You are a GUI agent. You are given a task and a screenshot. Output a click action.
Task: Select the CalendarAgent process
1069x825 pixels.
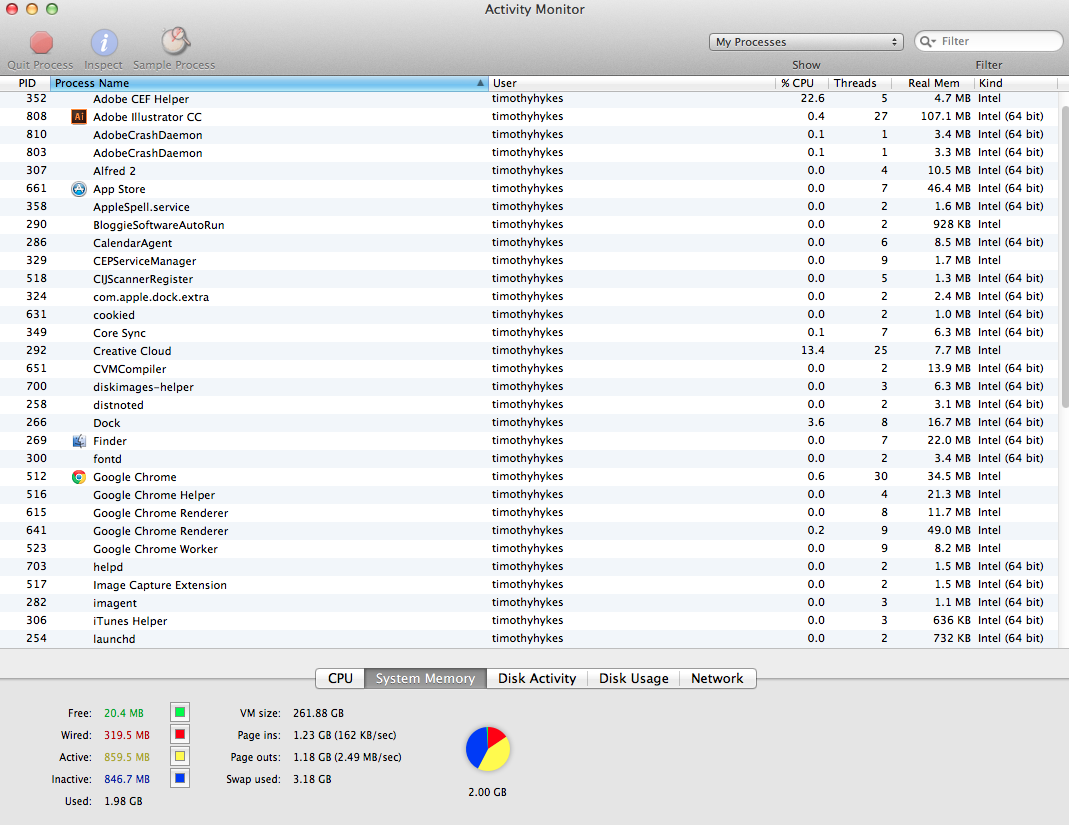pos(528,243)
